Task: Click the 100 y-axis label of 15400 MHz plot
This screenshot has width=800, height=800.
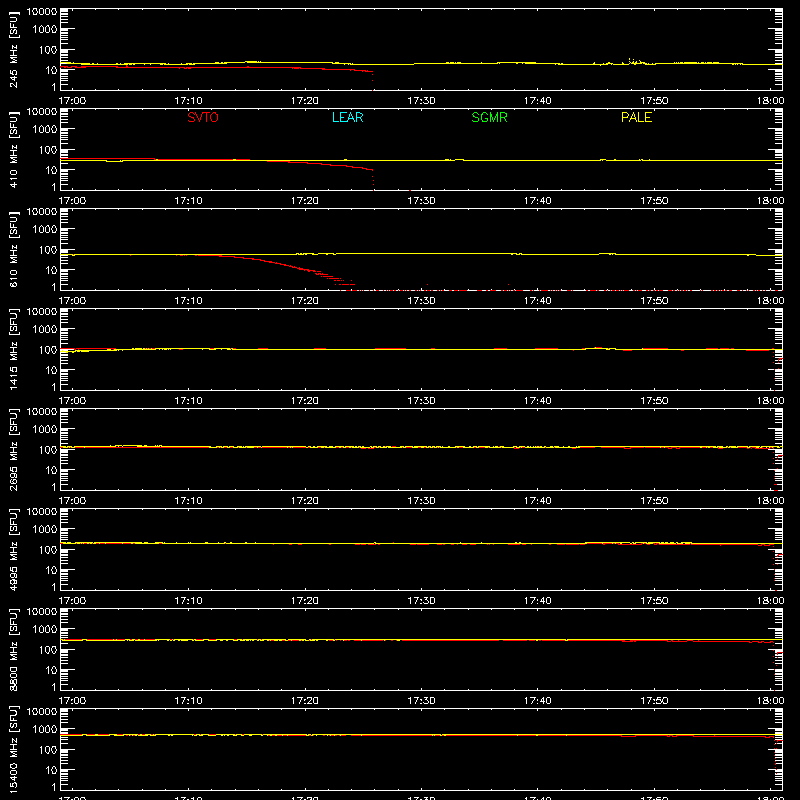Action: [x=48, y=749]
